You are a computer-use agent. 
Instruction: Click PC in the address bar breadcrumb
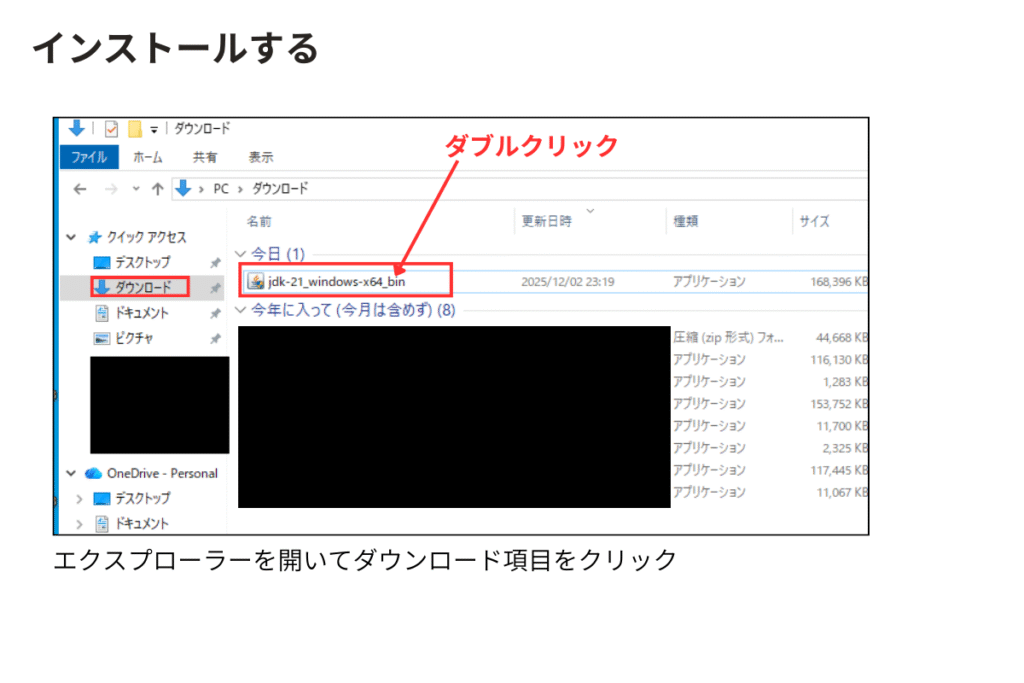(221, 189)
